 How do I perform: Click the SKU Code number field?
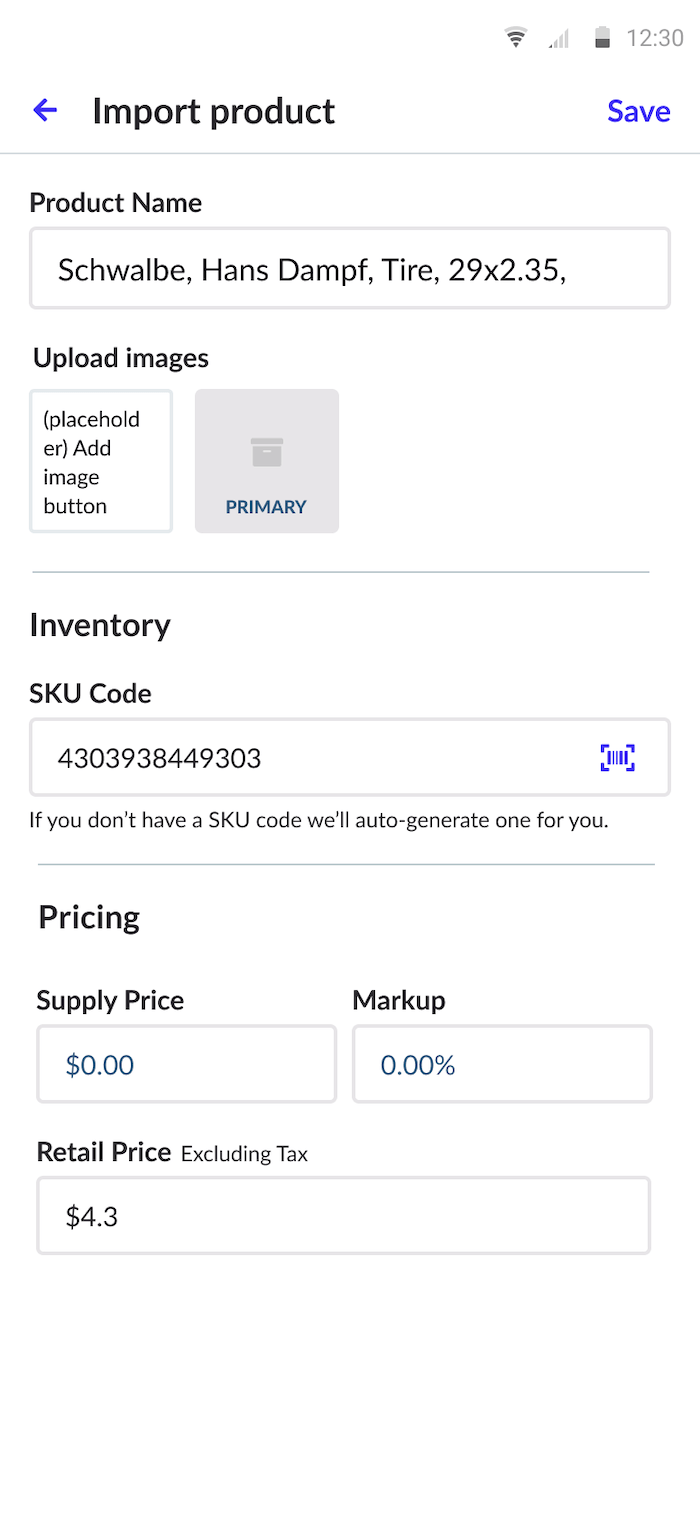click(310, 758)
